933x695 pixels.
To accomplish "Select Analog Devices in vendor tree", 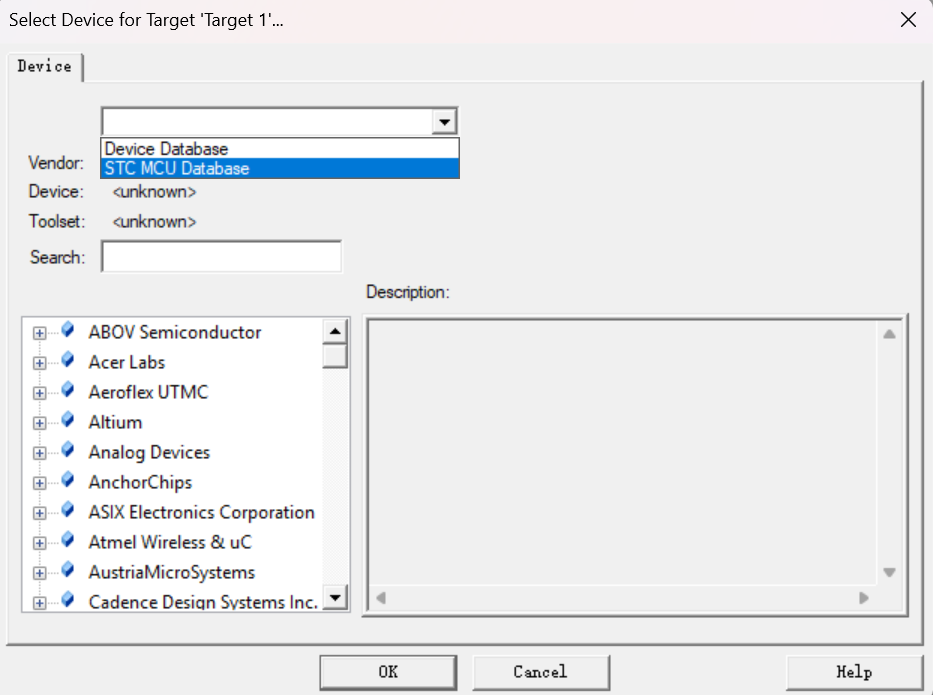I will point(149,452).
